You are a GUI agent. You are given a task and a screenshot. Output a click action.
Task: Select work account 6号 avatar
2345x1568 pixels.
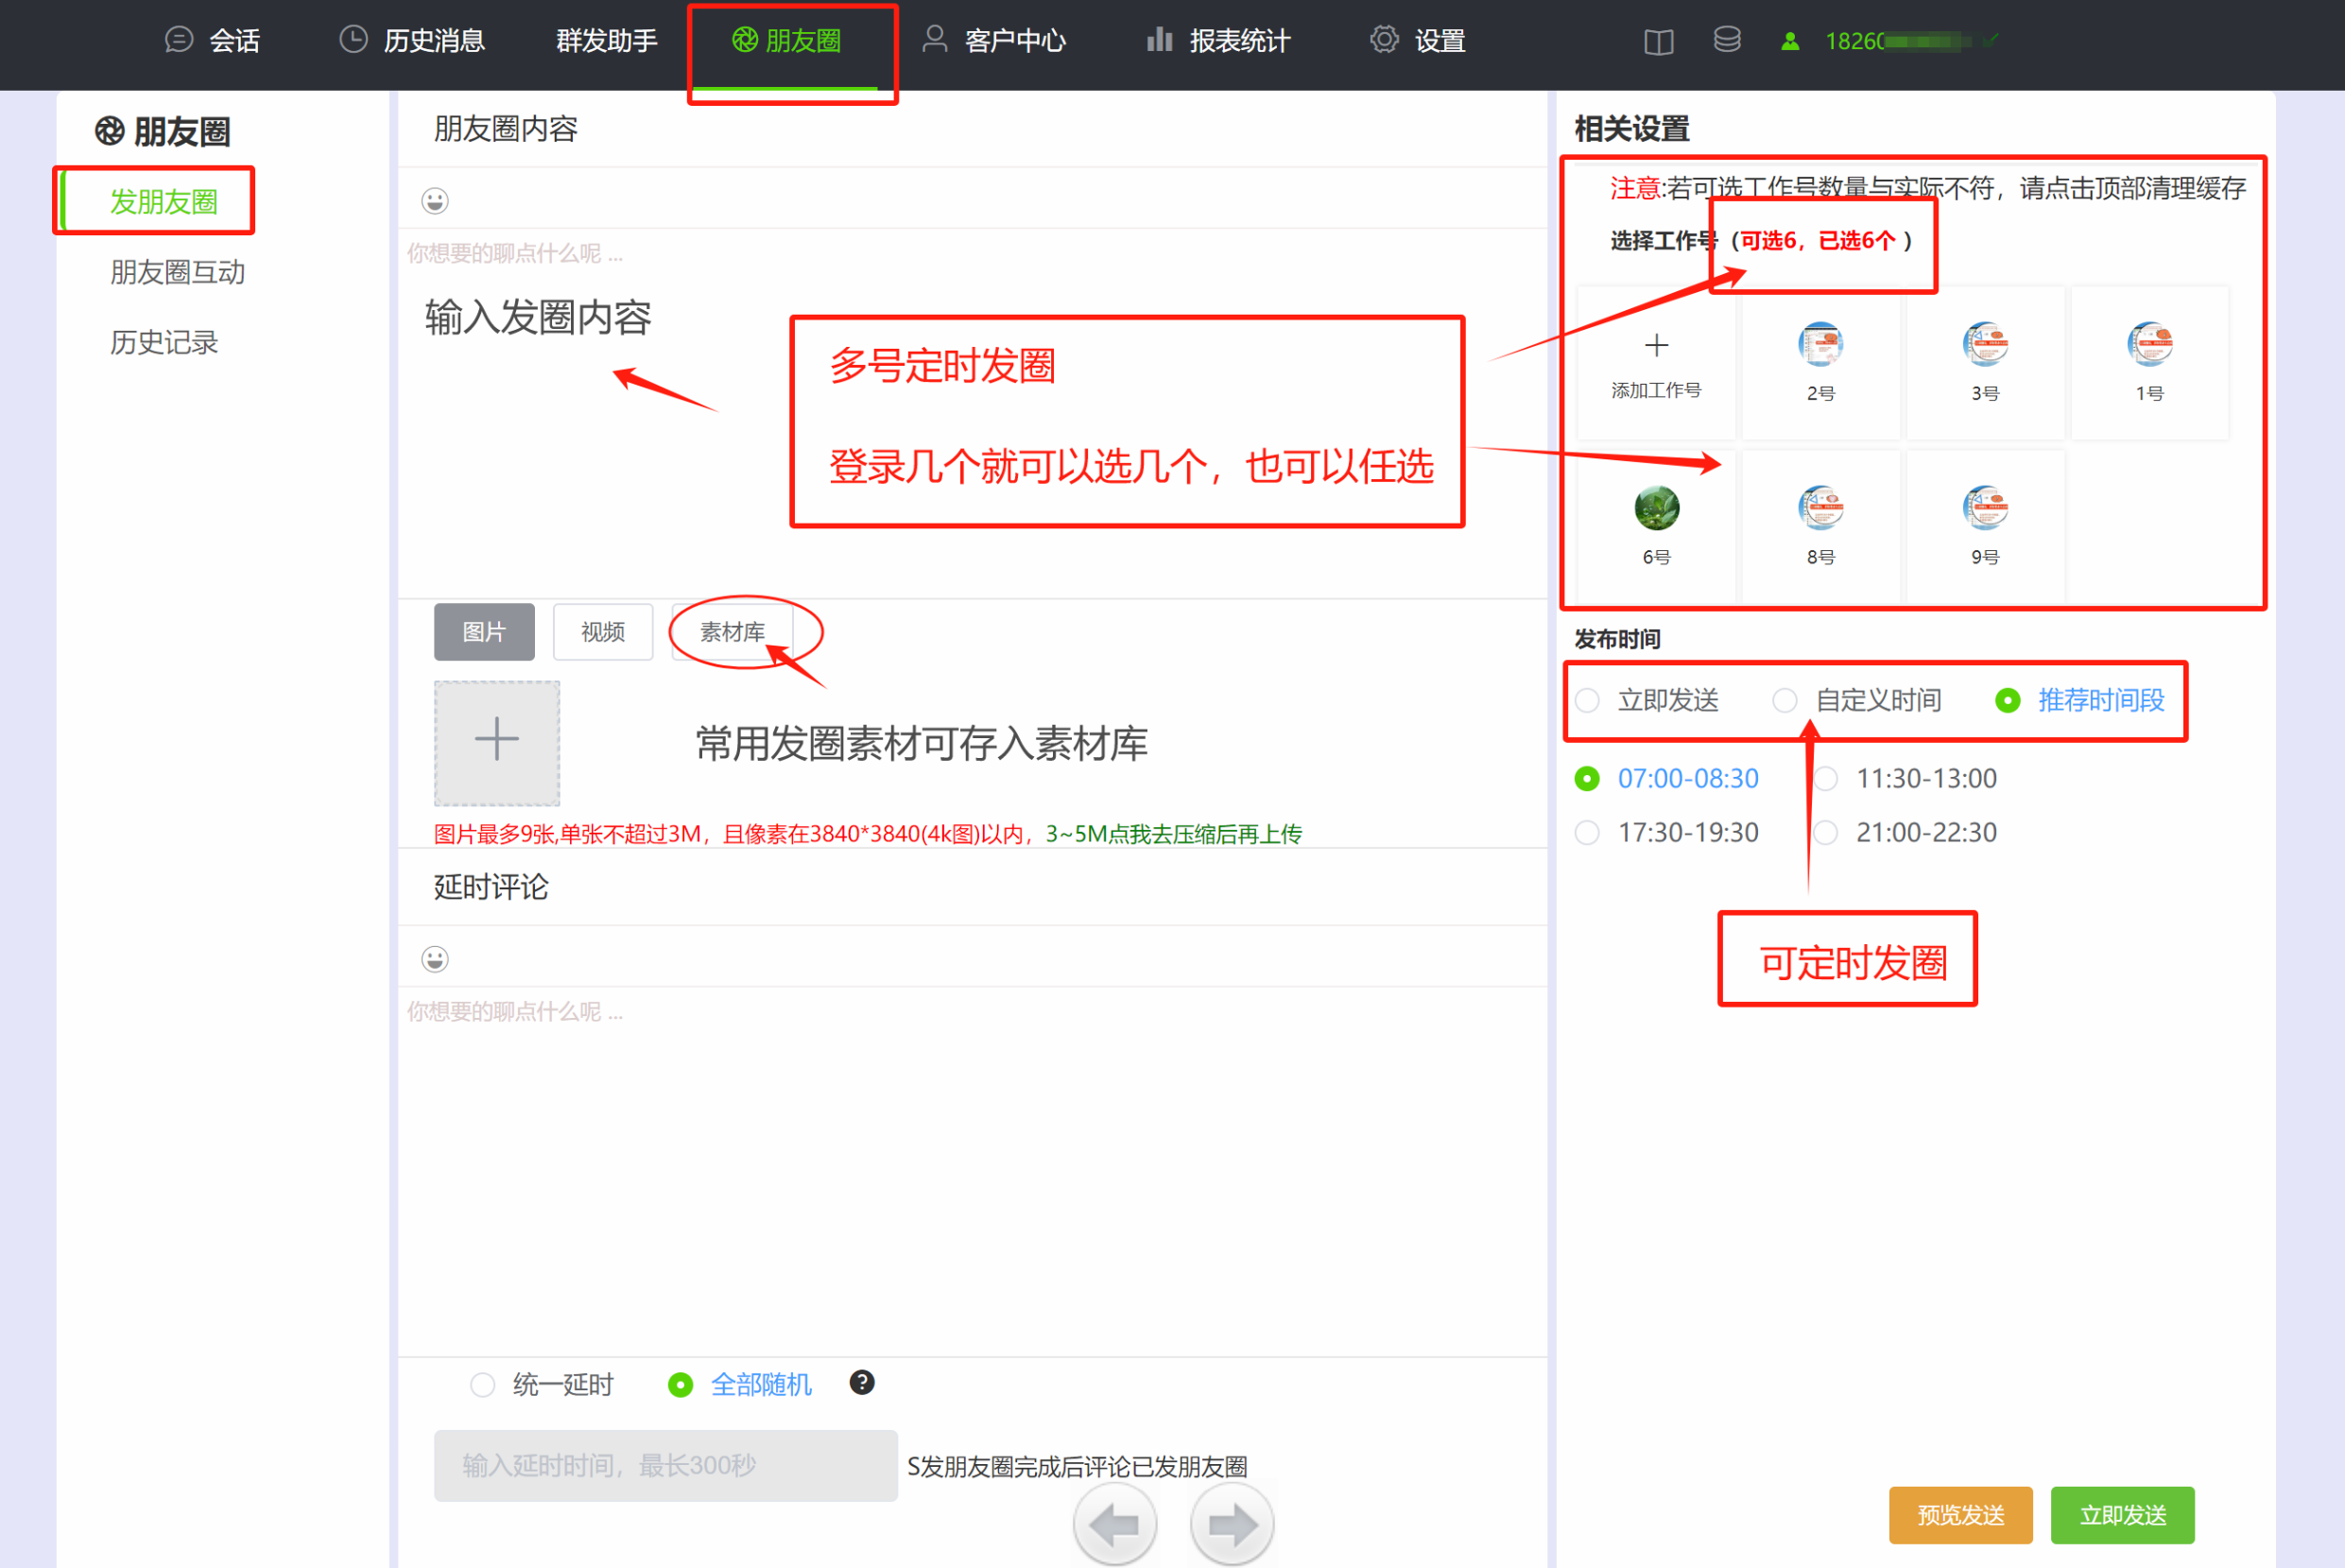point(1656,508)
